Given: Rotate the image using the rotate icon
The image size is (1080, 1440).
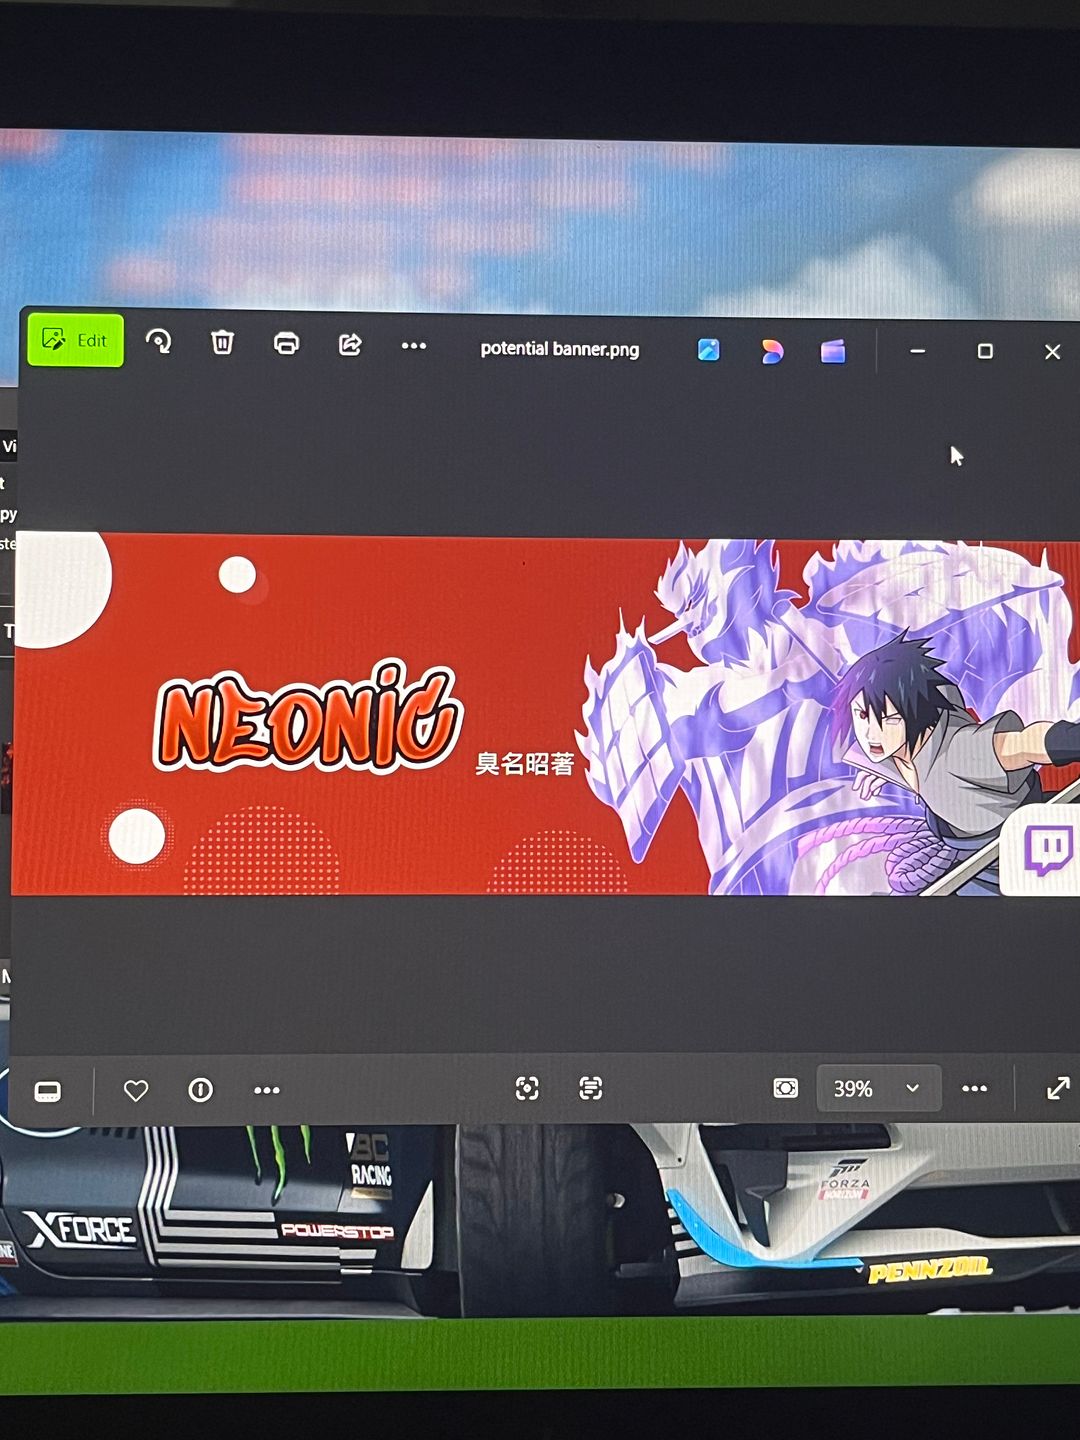Looking at the screenshot, I should [x=158, y=342].
